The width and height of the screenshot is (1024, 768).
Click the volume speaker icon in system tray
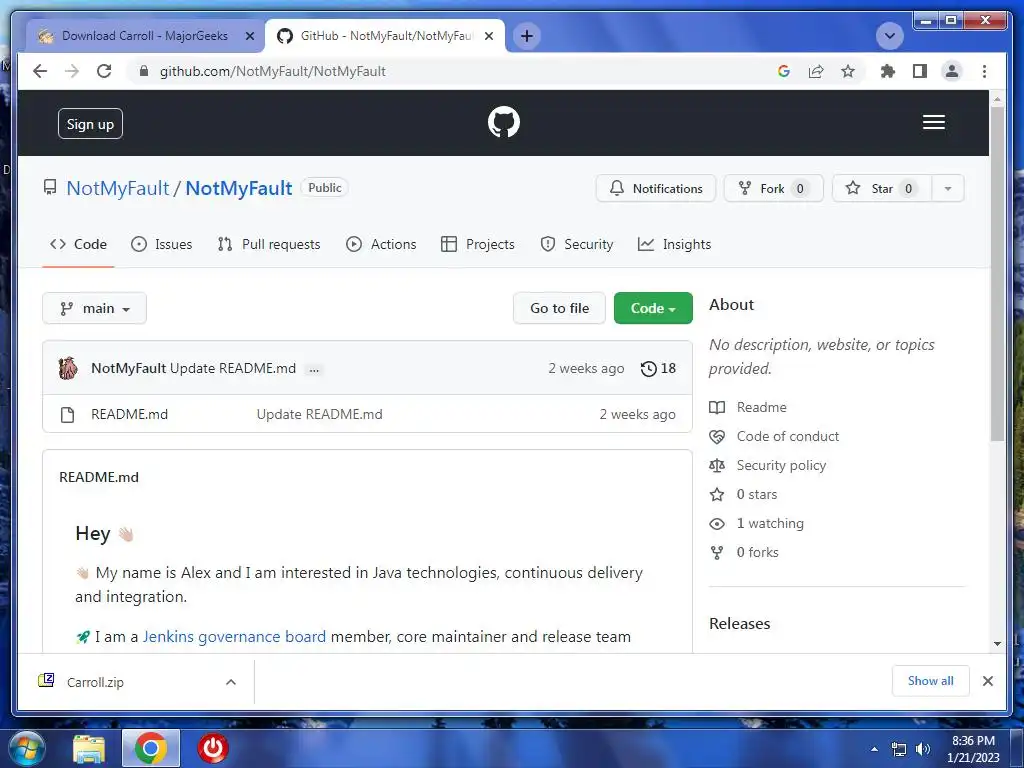(x=923, y=749)
